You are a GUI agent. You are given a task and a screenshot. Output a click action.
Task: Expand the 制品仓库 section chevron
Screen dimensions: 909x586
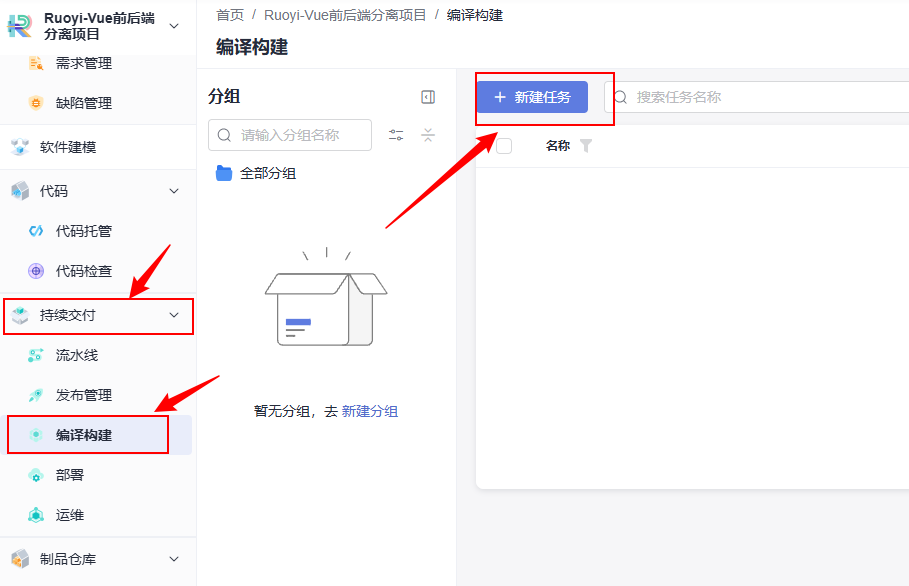point(173,559)
